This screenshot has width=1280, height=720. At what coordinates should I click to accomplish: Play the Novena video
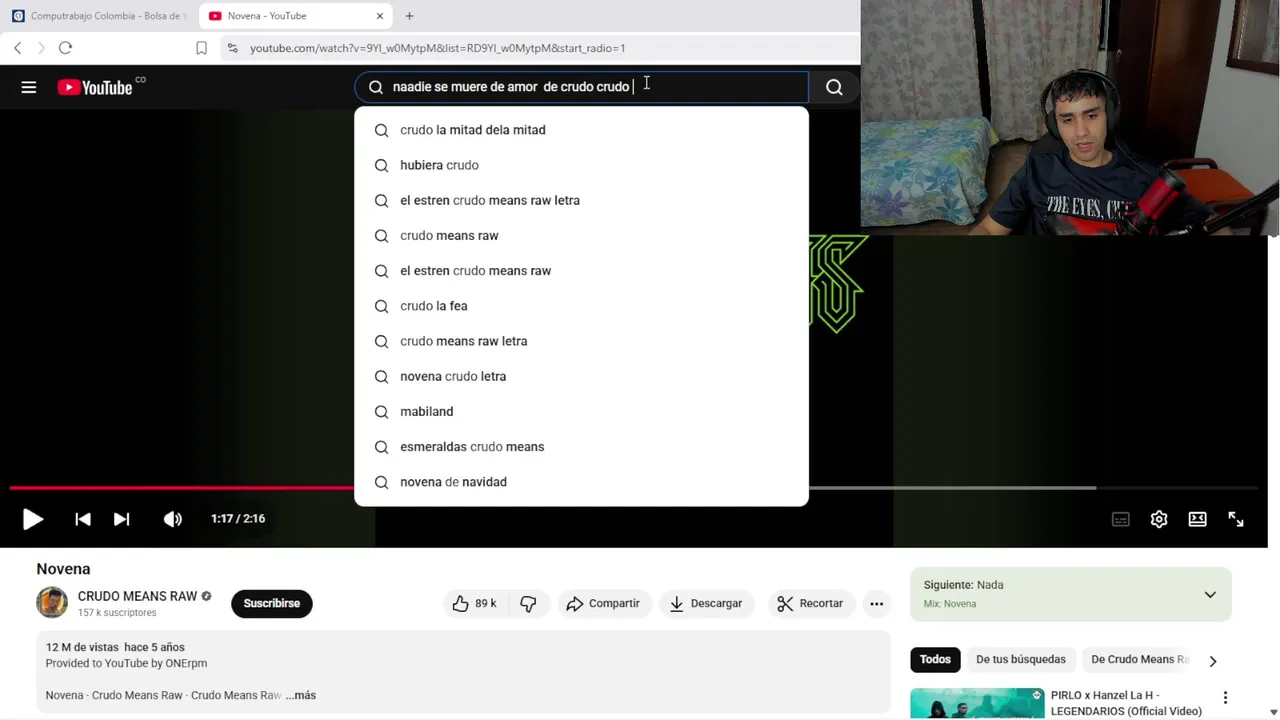(32, 519)
